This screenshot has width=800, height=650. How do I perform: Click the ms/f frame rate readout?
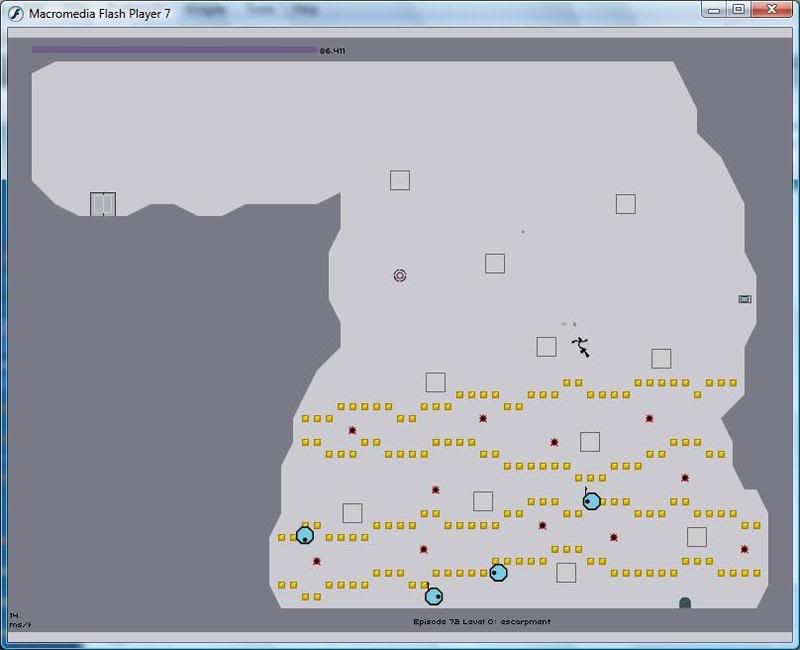pyautogui.click(x=16, y=619)
